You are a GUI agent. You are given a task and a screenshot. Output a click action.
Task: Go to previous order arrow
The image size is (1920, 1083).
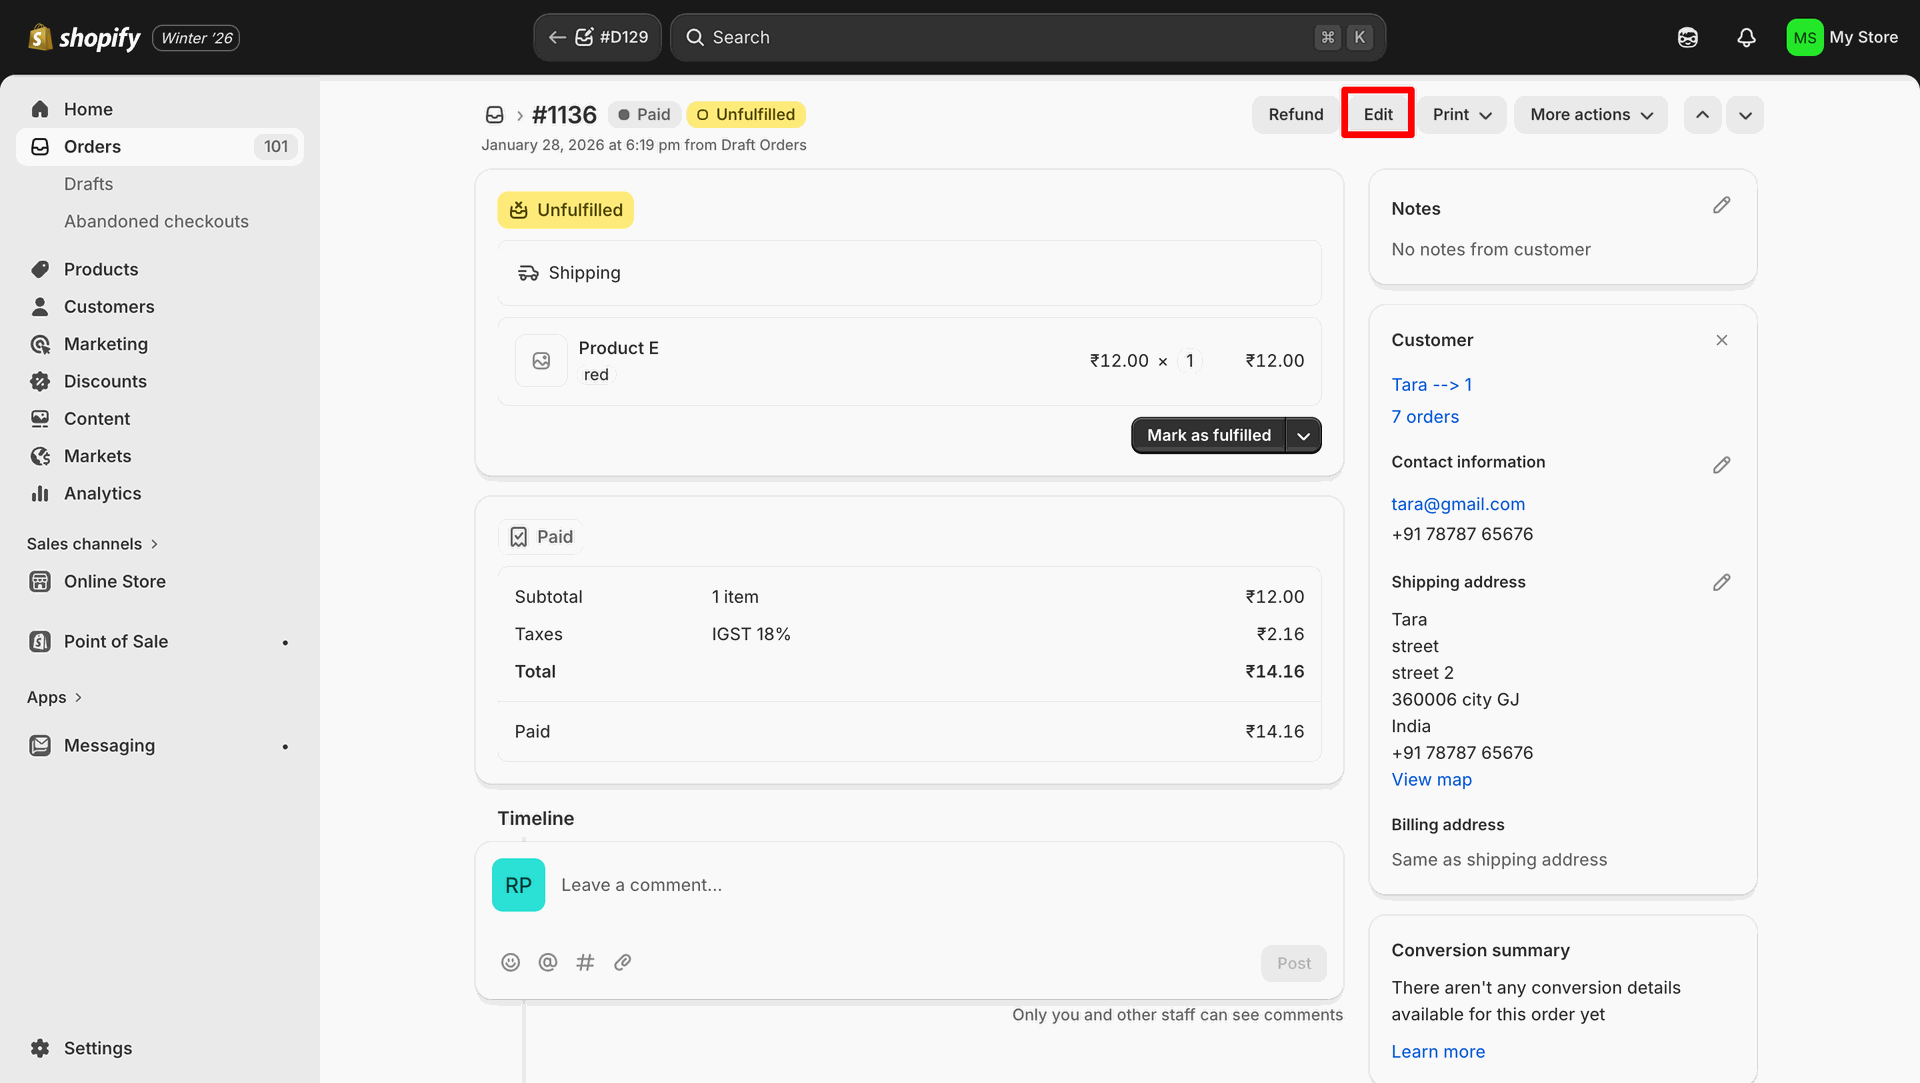pyautogui.click(x=1702, y=115)
